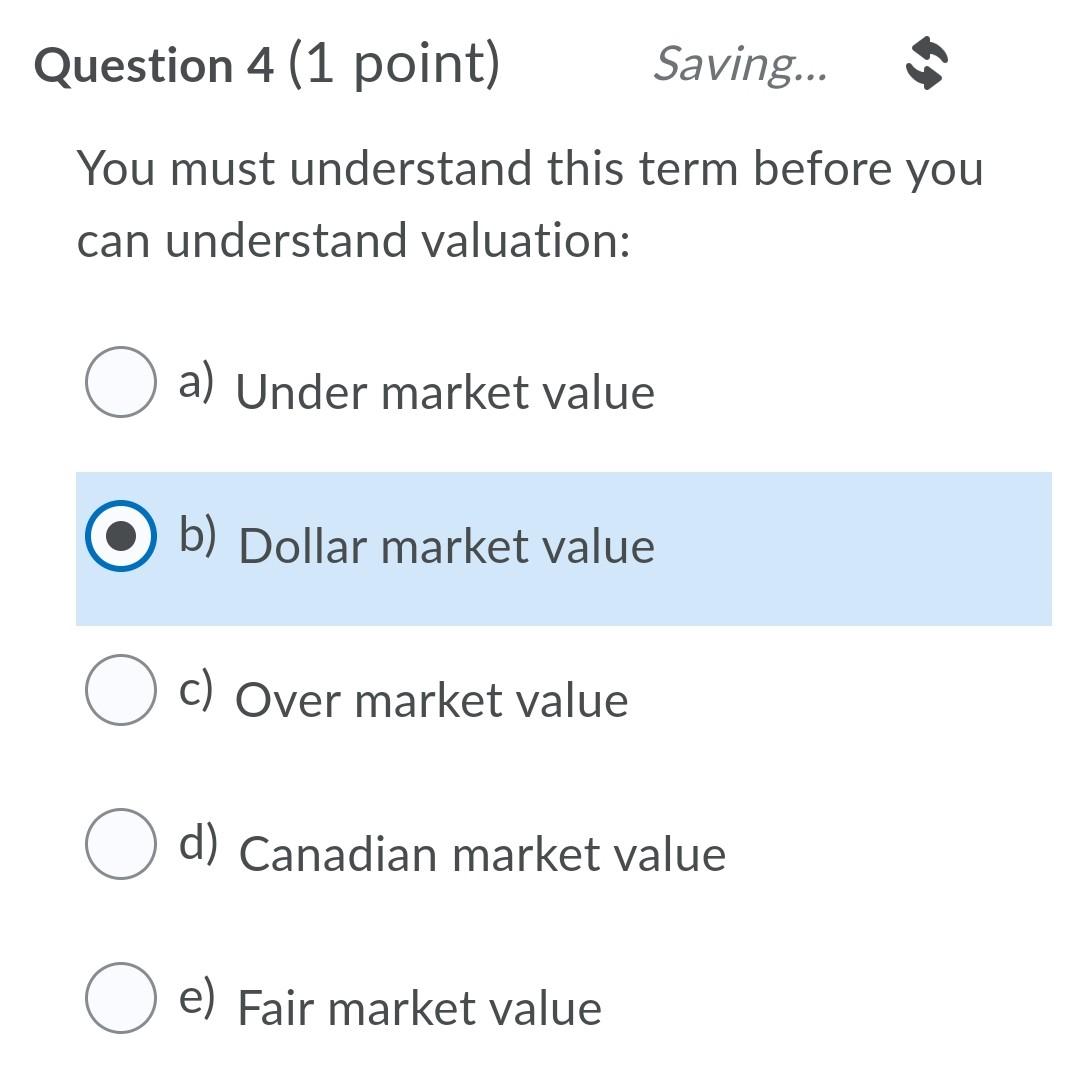This screenshot has height=1069, width=1080.
Task: Click the 'Under market value' answer text
Action: pos(446,392)
